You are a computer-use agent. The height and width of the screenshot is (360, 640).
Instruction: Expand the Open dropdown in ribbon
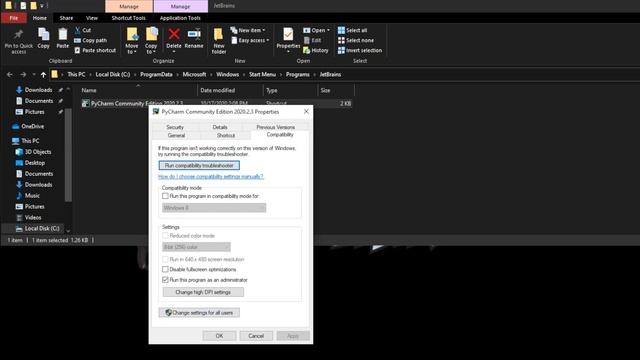click(x=317, y=30)
